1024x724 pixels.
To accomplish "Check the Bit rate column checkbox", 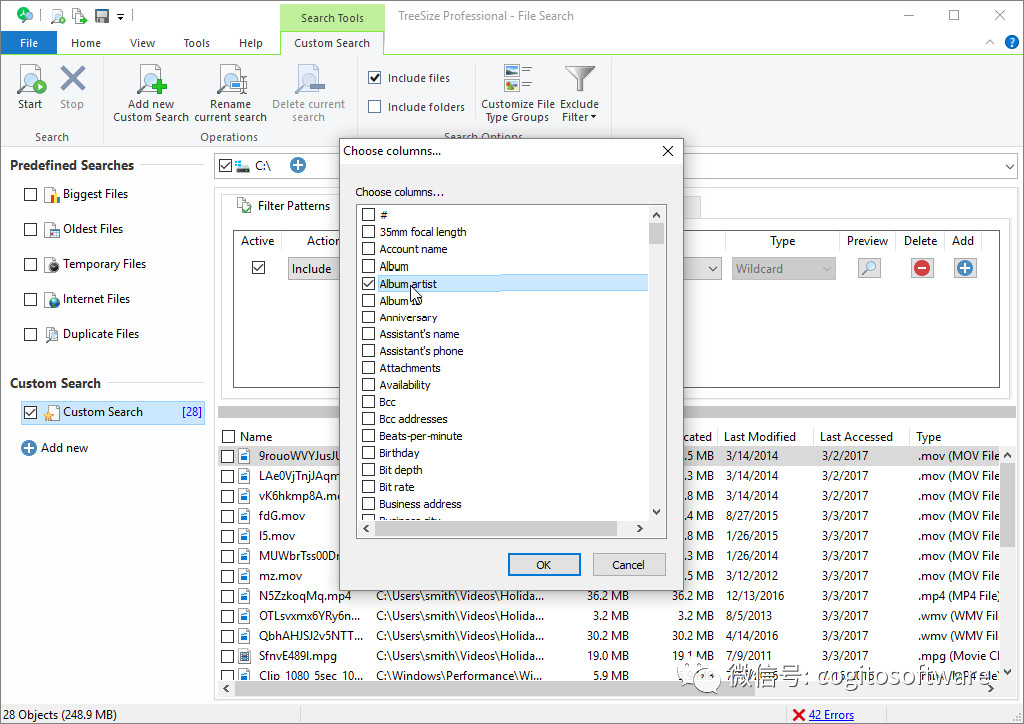I will pyautogui.click(x=368, y=487).
